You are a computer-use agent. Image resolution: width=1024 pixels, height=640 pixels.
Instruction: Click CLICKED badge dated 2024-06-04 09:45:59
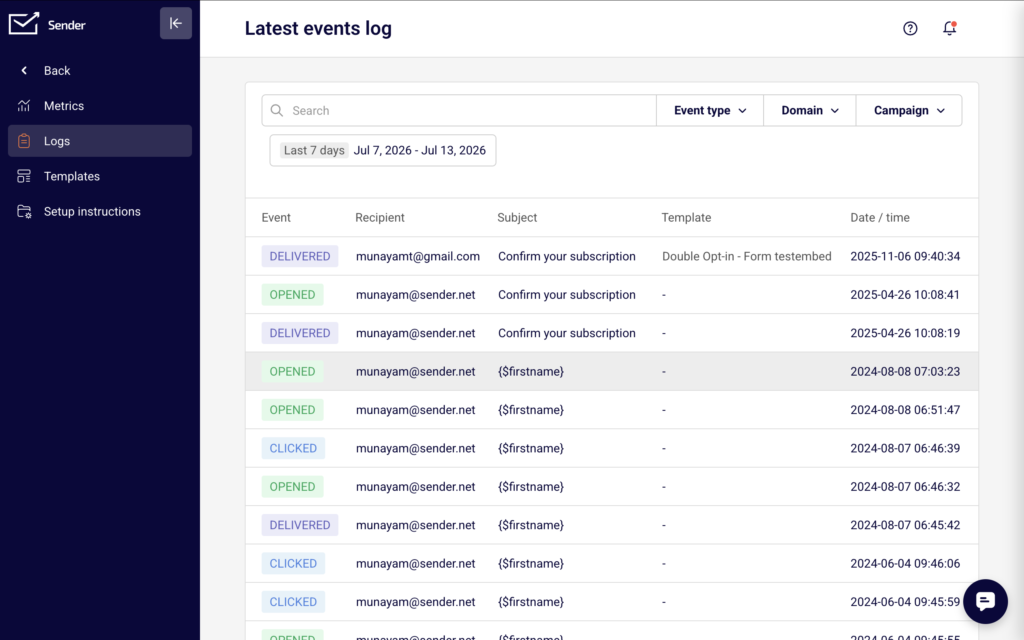tap(293, 602)
